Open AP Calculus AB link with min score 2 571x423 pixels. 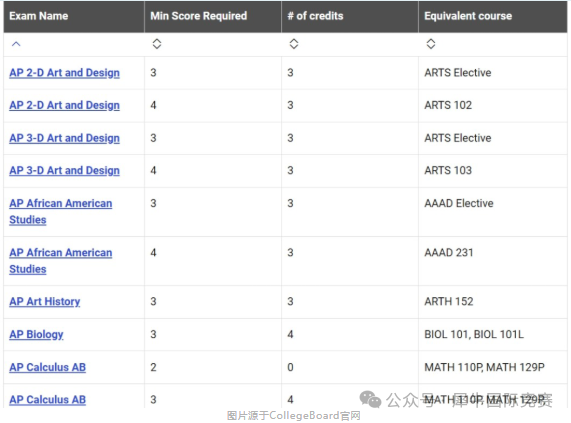pos(48,367)
